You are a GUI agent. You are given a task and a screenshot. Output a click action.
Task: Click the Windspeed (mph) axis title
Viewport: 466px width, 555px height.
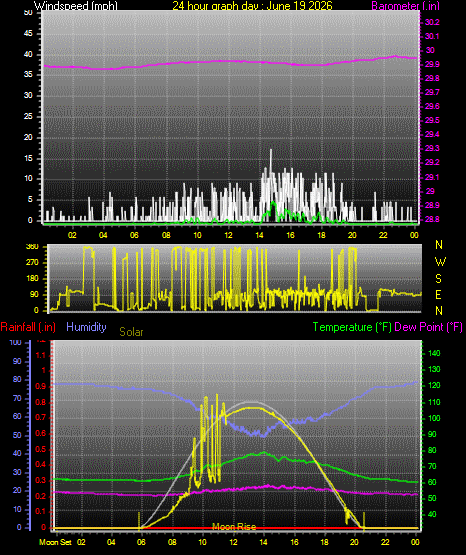(x=76, y=6)
